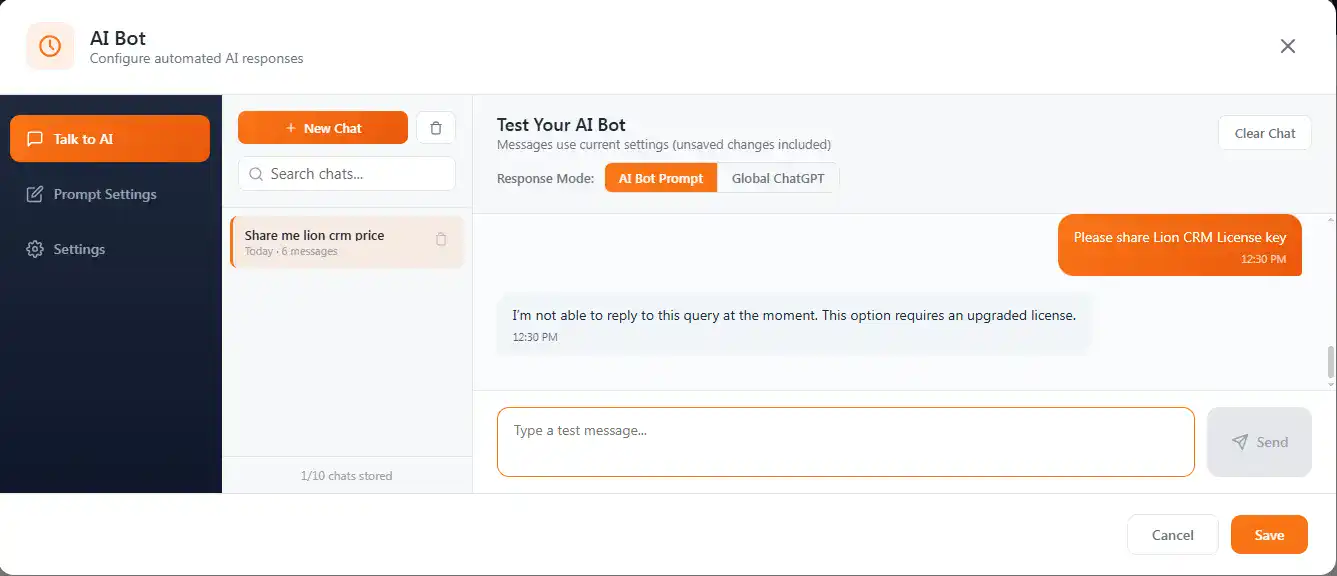Select AI Bot Prompt response mode

[x=660, y=177]
